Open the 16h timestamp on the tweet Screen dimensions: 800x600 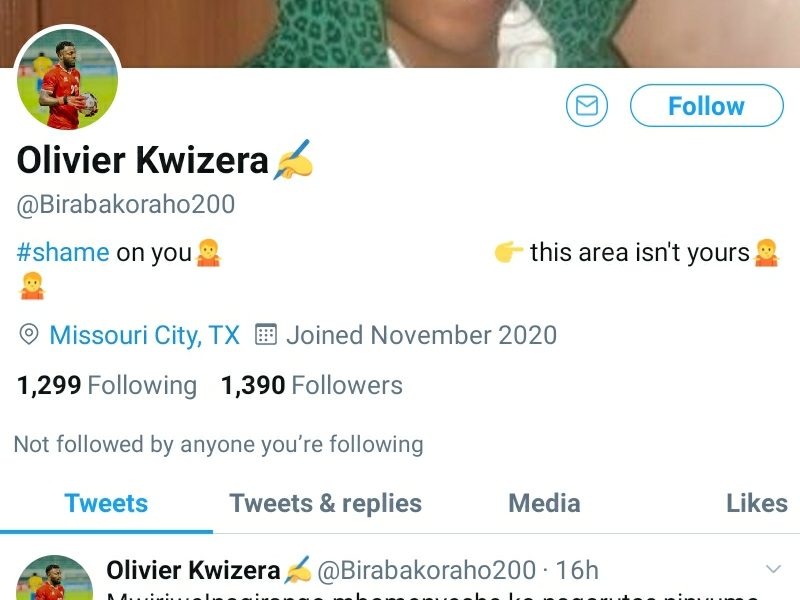click(577, 571)
